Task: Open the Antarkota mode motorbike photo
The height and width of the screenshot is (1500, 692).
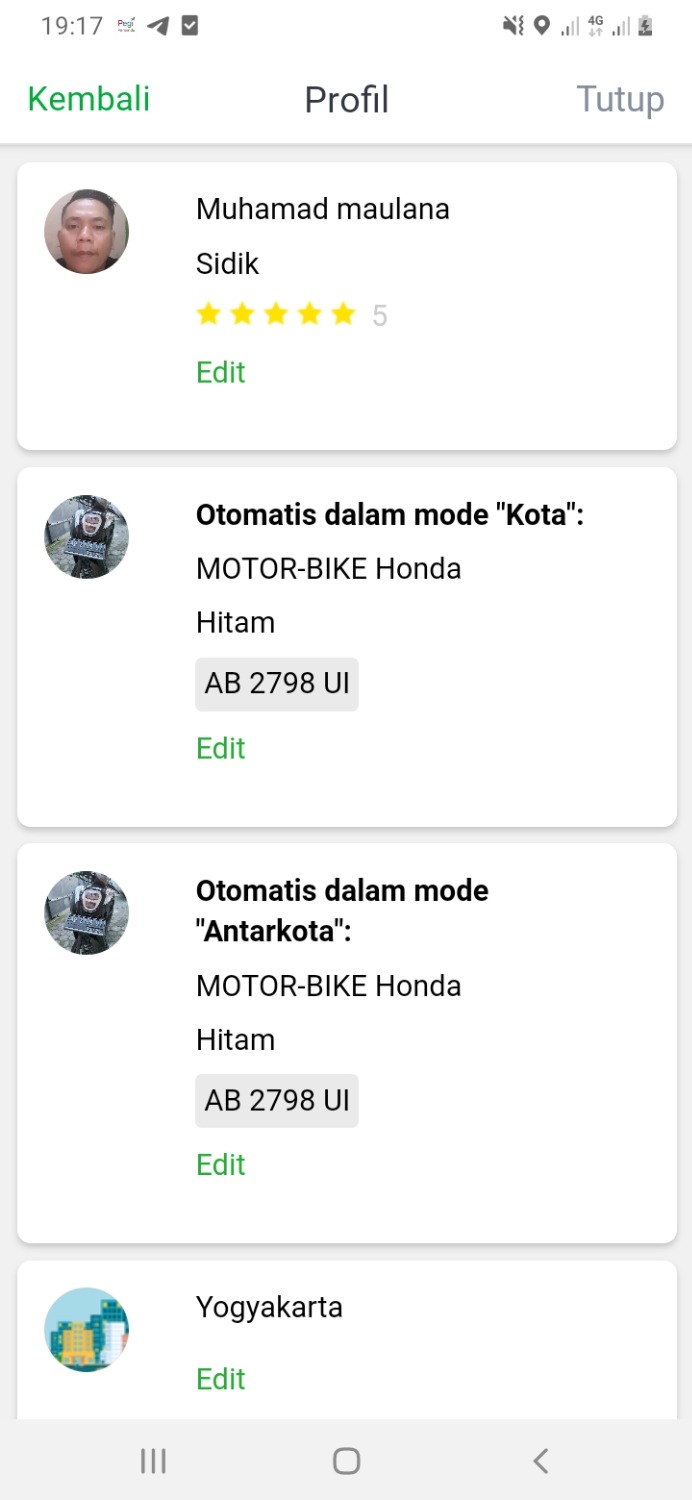Action: tap(87, 912)
